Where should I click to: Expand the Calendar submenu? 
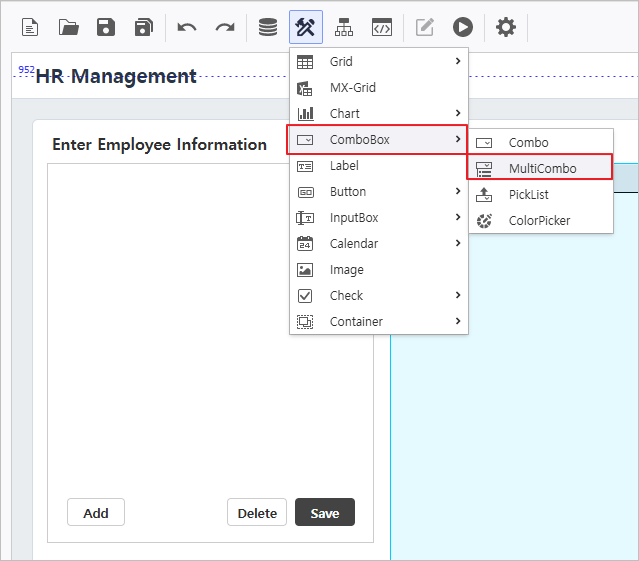(x=378, y=244)
